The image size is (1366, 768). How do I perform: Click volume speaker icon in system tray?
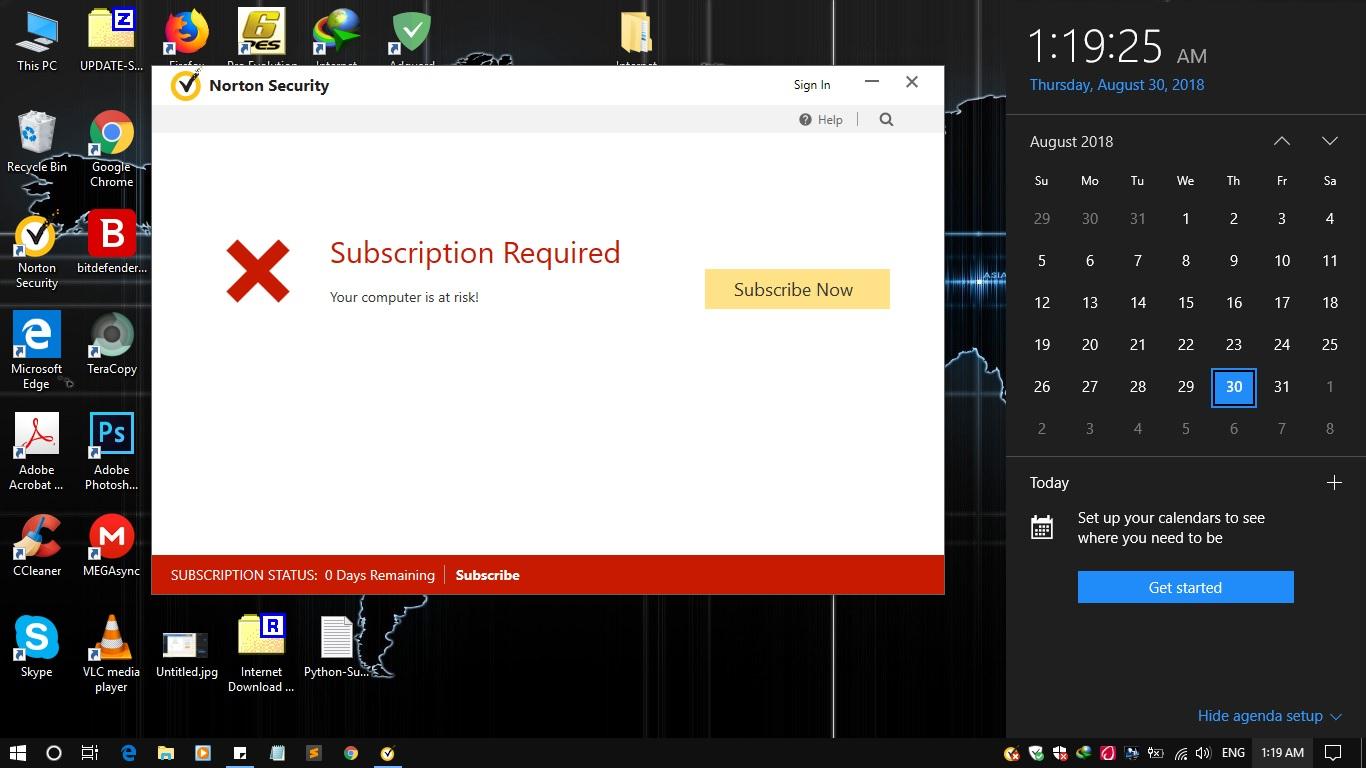pos(1203,753)
